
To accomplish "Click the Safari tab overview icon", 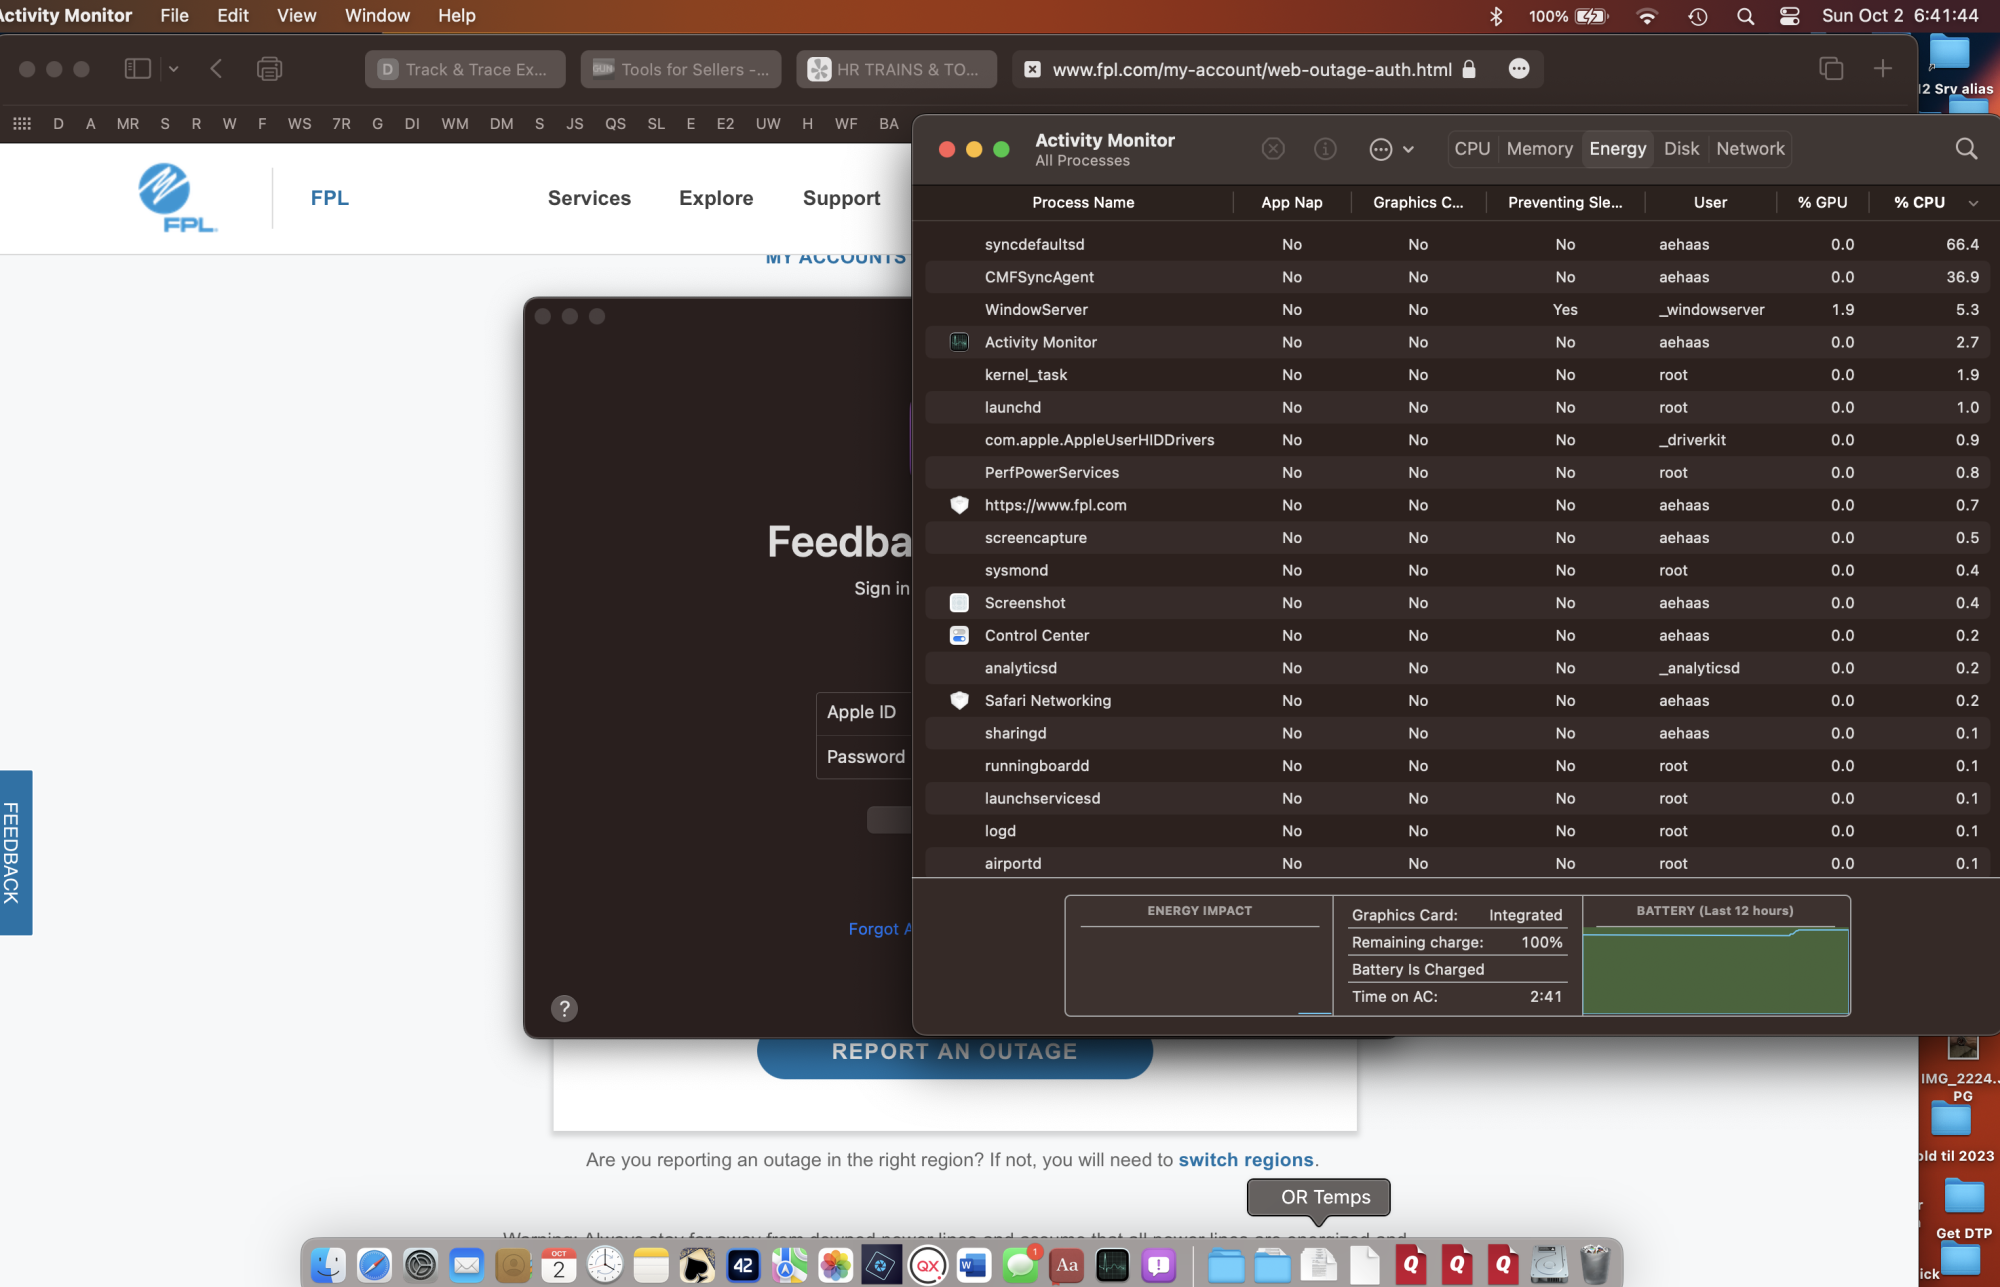I will point(1831,69).
